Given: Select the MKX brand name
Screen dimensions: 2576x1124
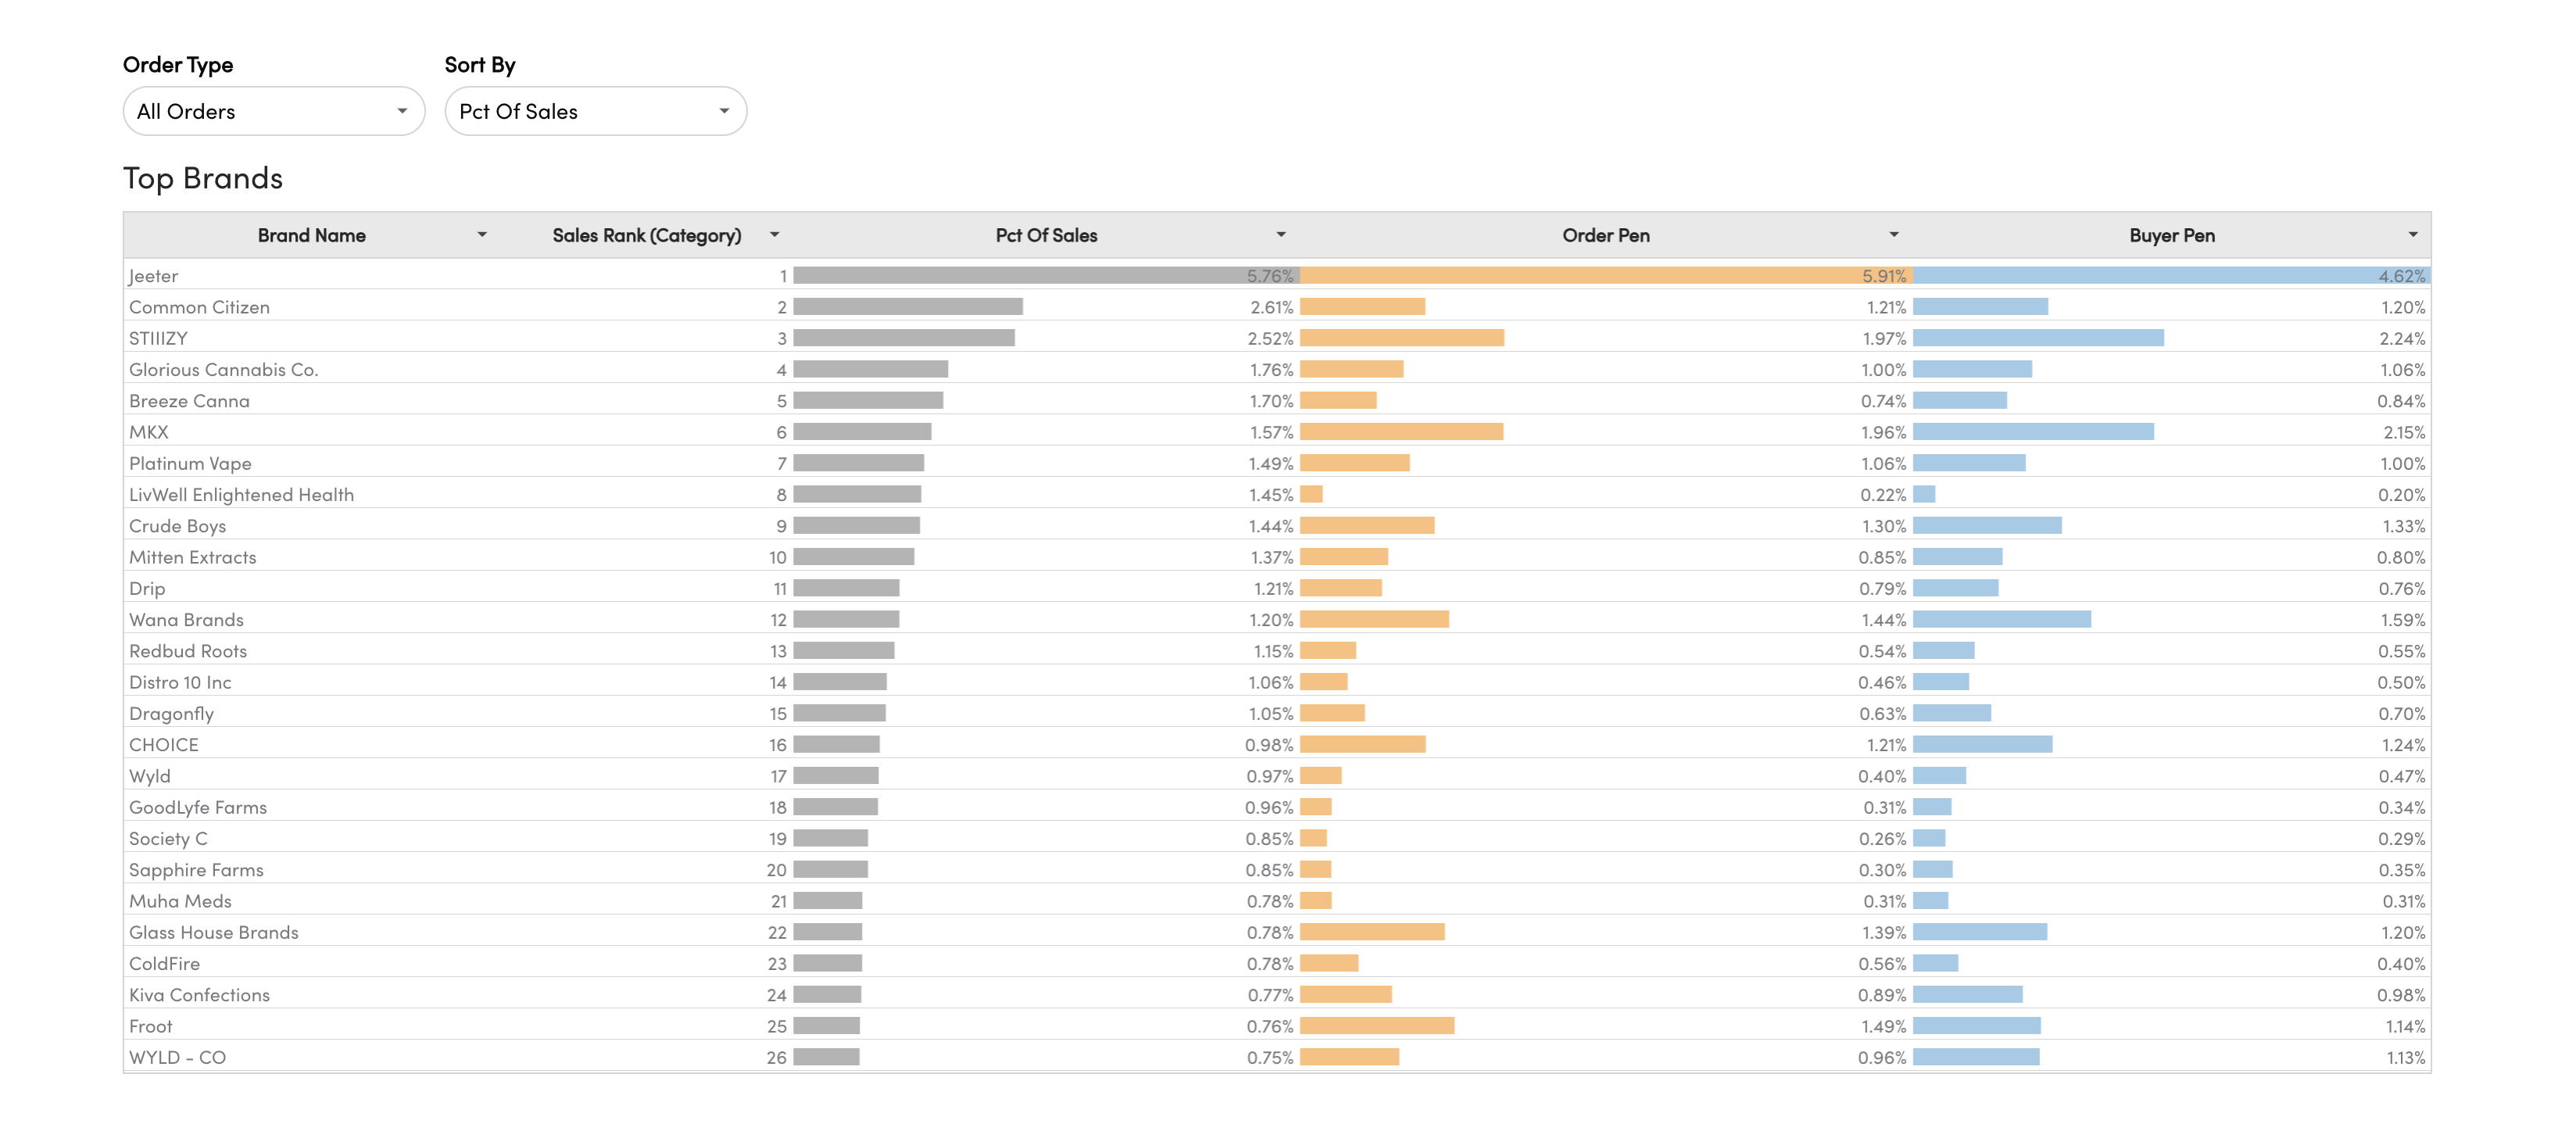Looking at the screenshot, I should tap(148, 432).
